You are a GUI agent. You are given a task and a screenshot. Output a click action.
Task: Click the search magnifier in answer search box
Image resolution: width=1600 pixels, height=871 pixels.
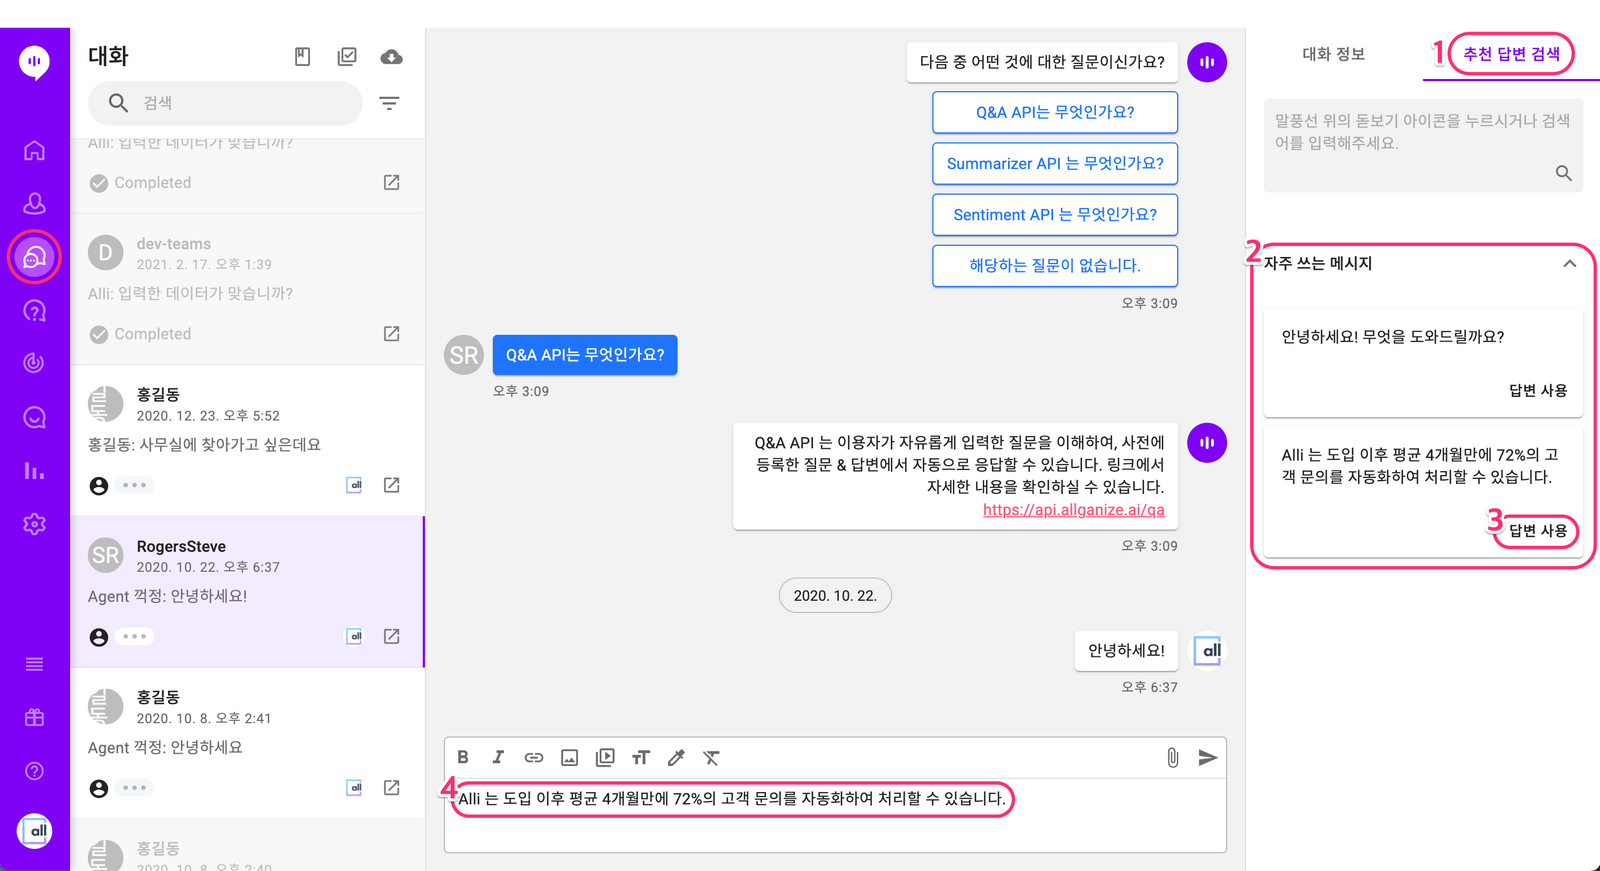click(x=1563, y=173)
